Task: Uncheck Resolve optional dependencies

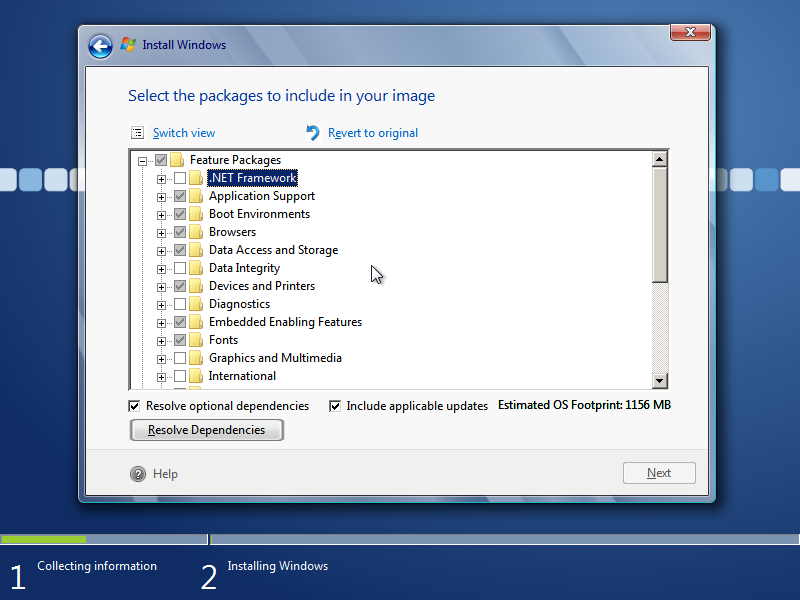Action: pos(134,406)
